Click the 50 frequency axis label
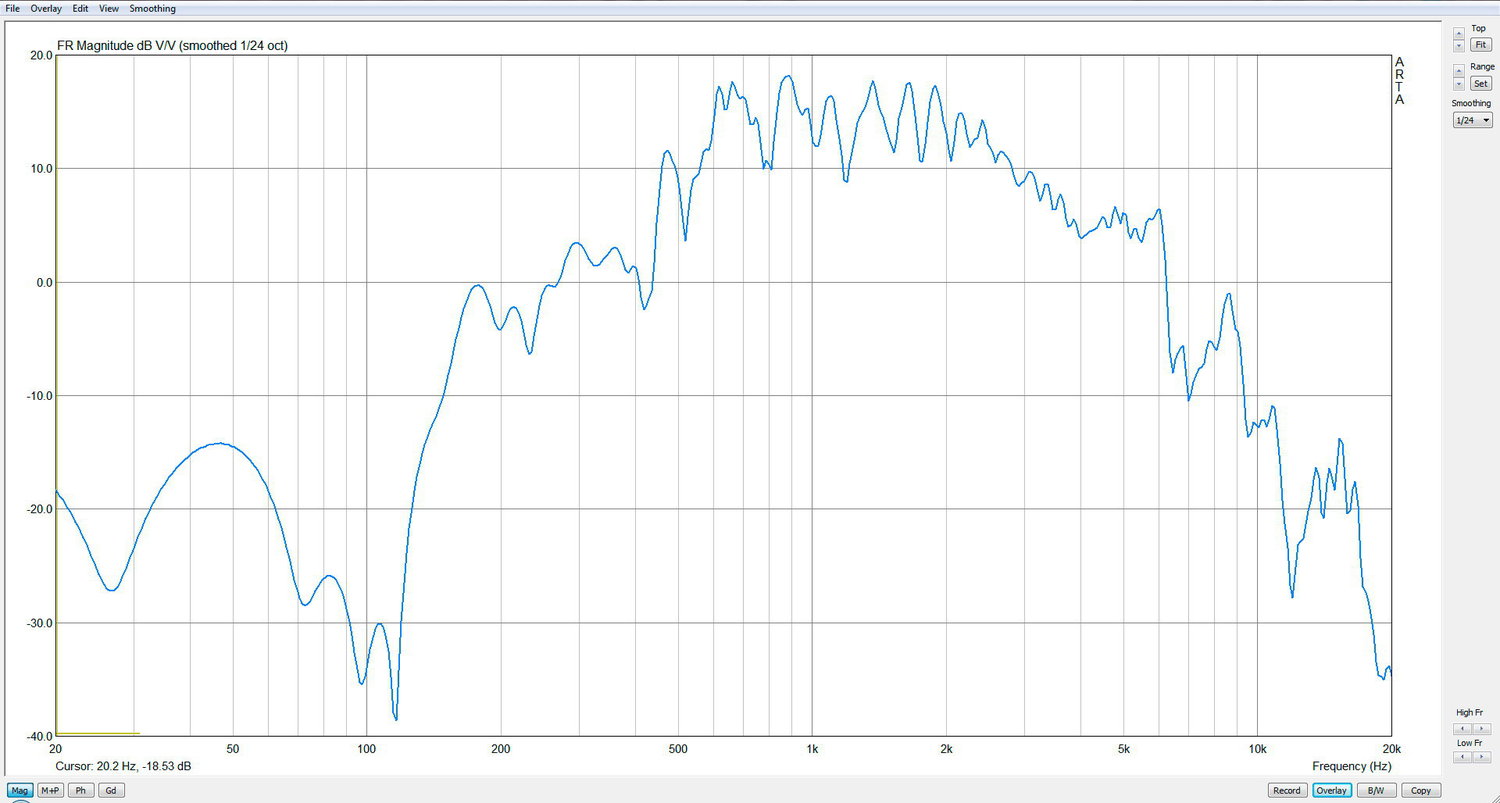The width and height of the screenshot is (1500, 803). pos(233,748)
